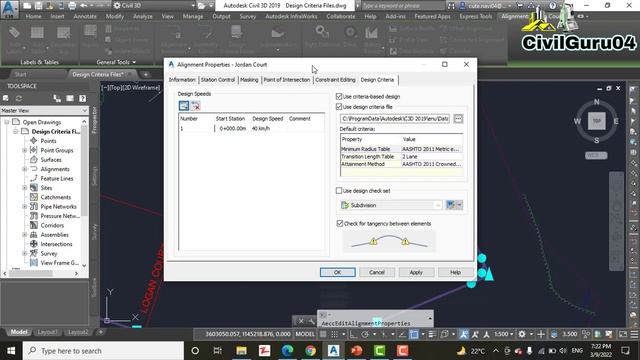
Task: Click the status bar settings gear icon
Action: click(522, 334)
